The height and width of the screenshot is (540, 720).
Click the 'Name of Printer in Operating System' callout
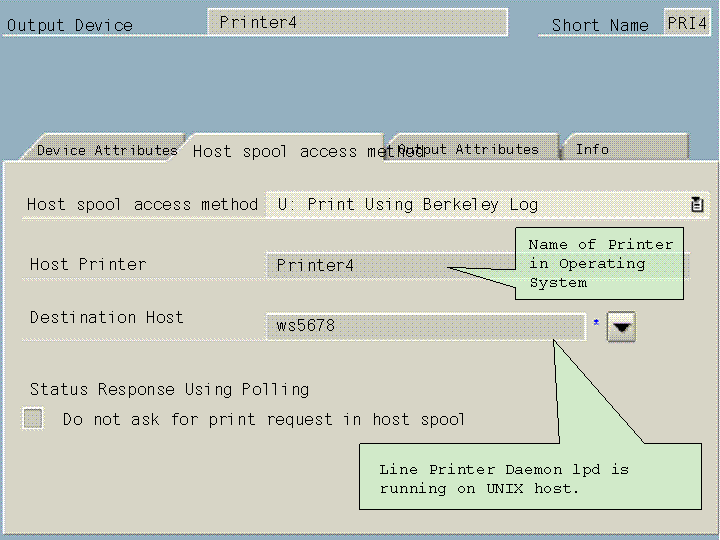point(601,263)
